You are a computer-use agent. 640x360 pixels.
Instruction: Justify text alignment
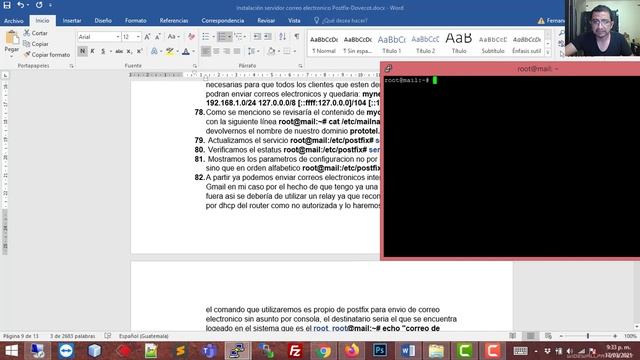tap(237, 51)
